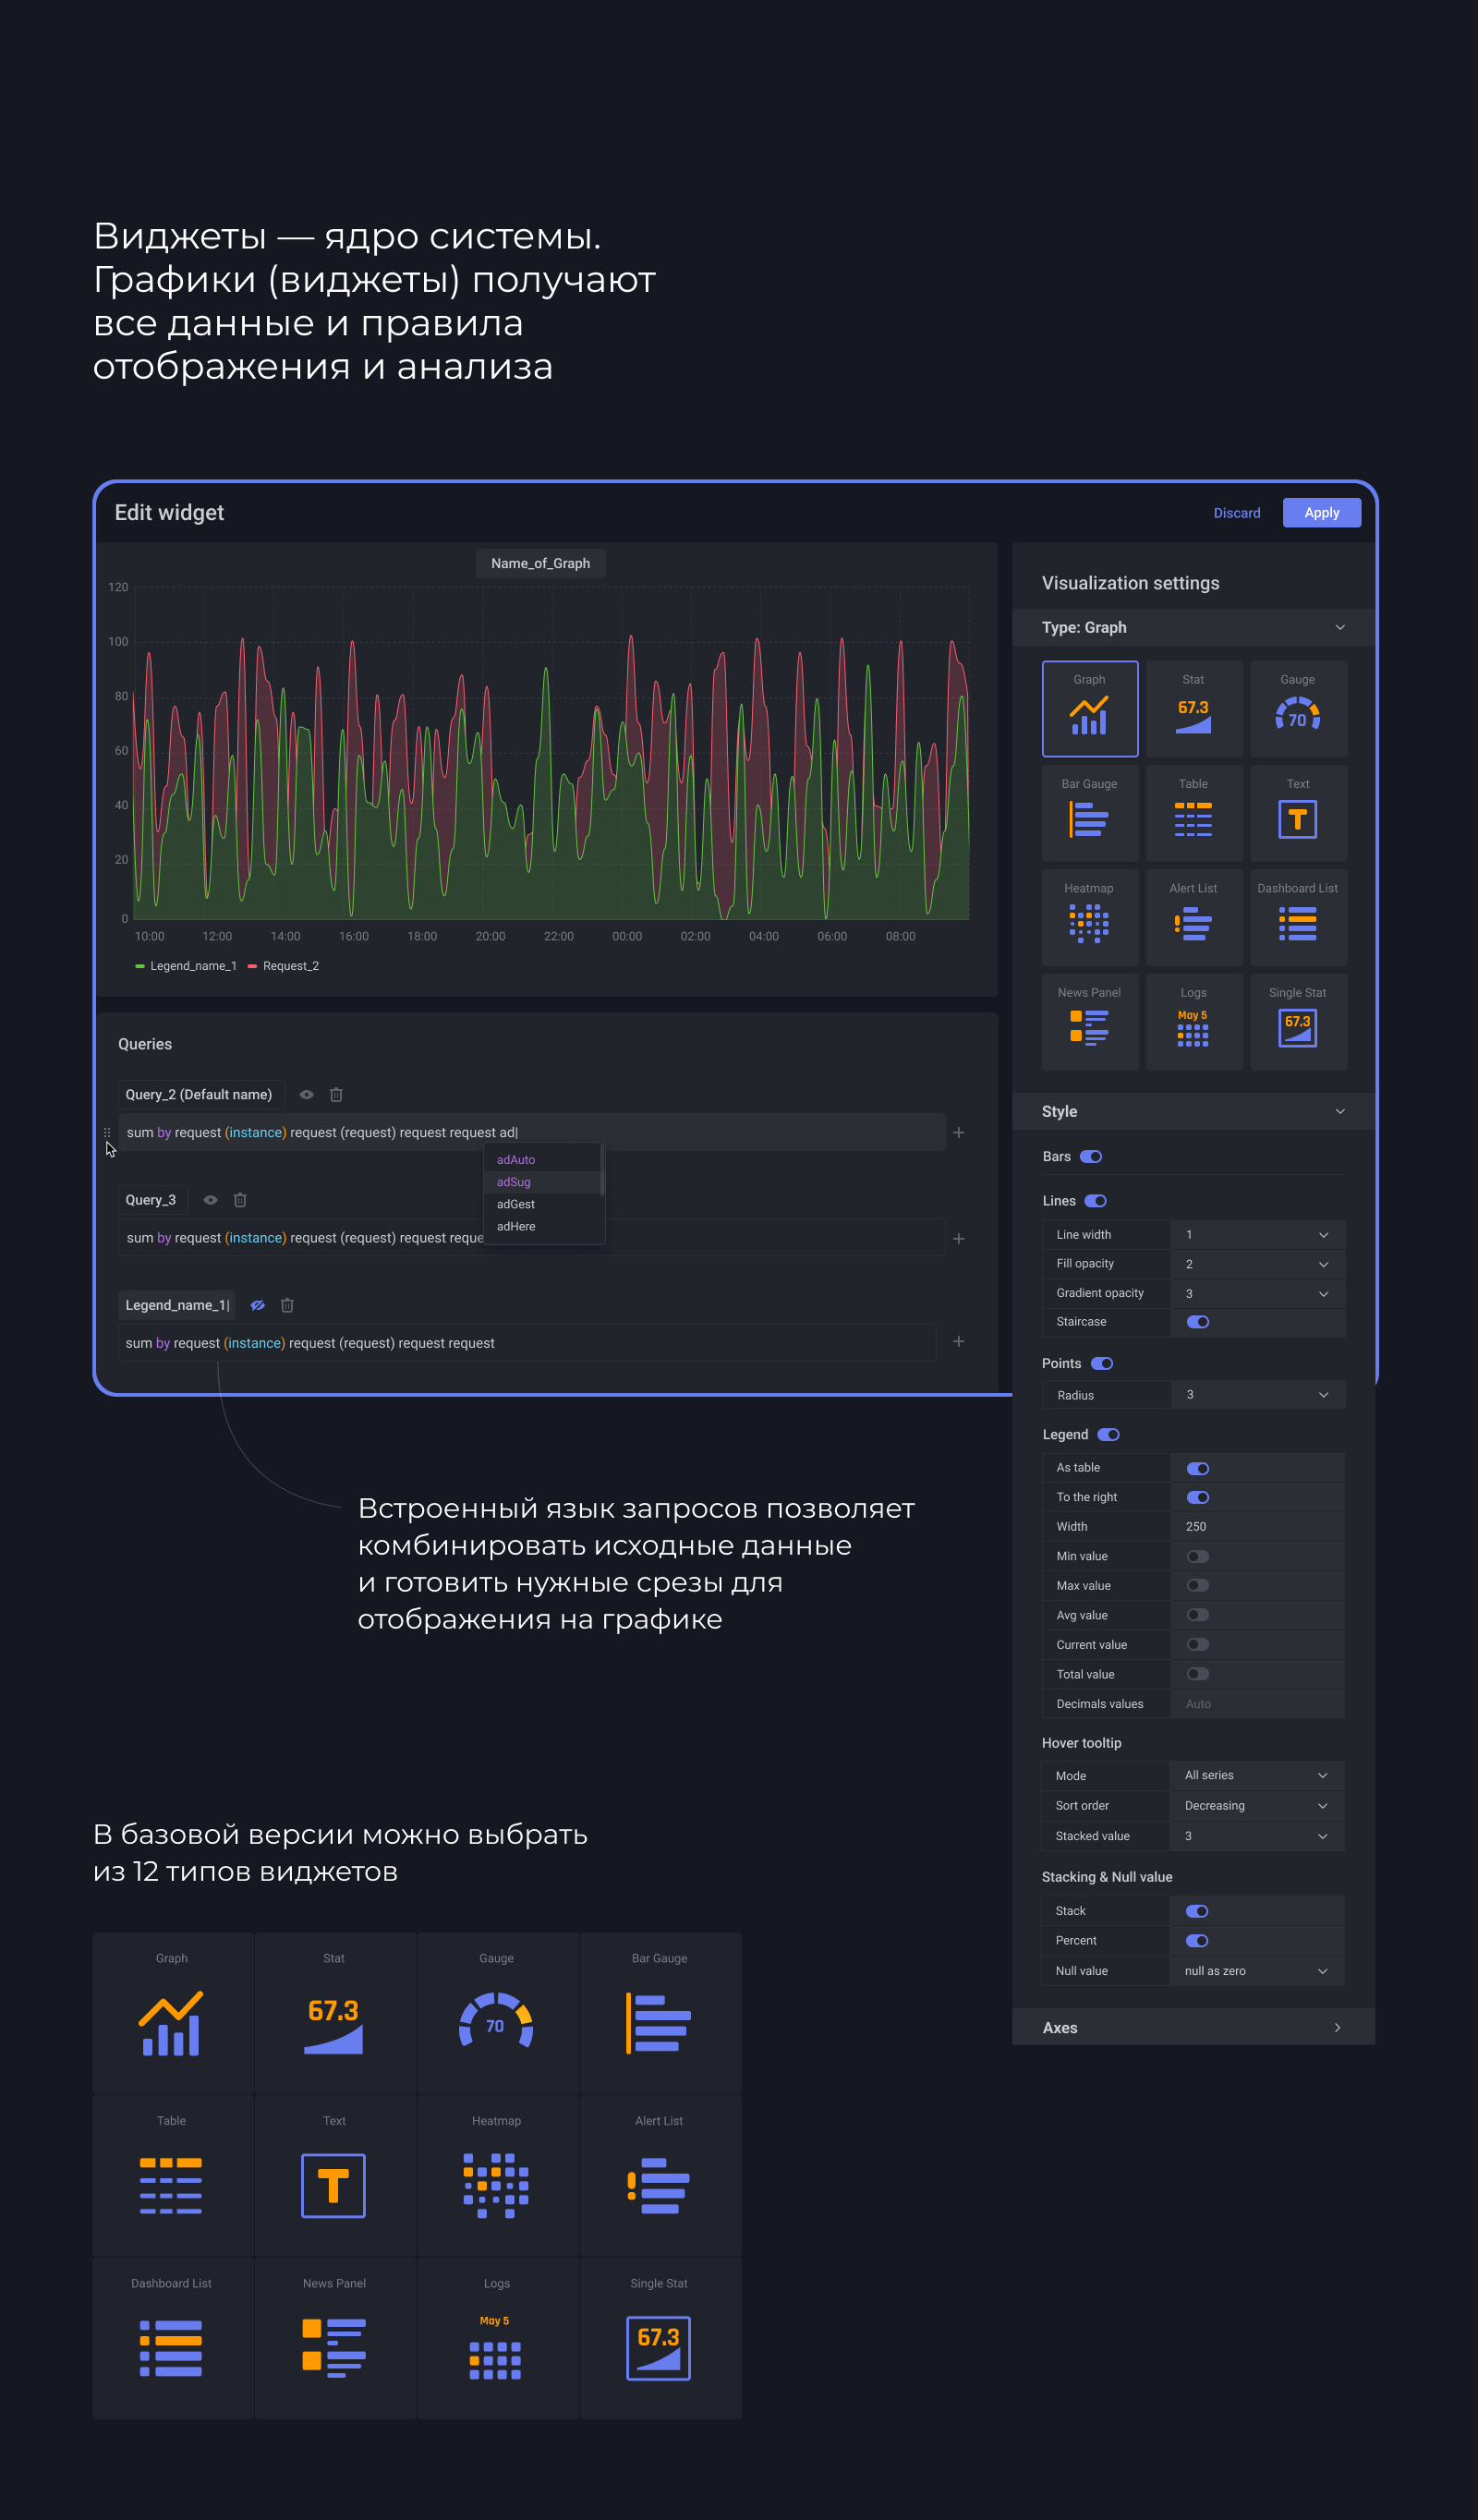The width and height of the screenshot is (1478, 2520).
Task: Click the Discard link
Action: [x=1236, y=513]
